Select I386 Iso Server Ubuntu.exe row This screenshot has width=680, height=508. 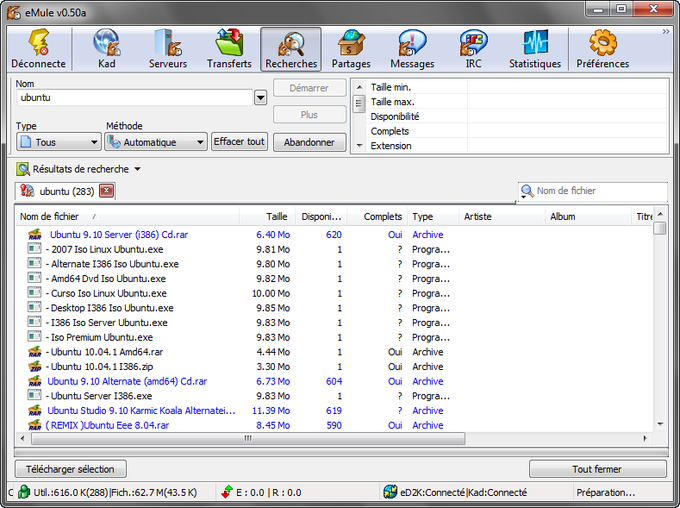coord(334,323)
